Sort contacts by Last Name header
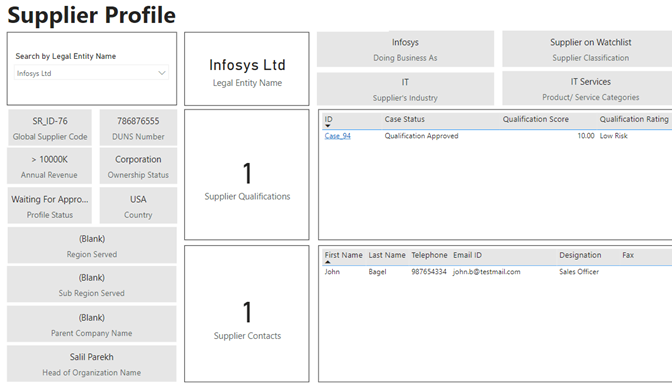 387,255
